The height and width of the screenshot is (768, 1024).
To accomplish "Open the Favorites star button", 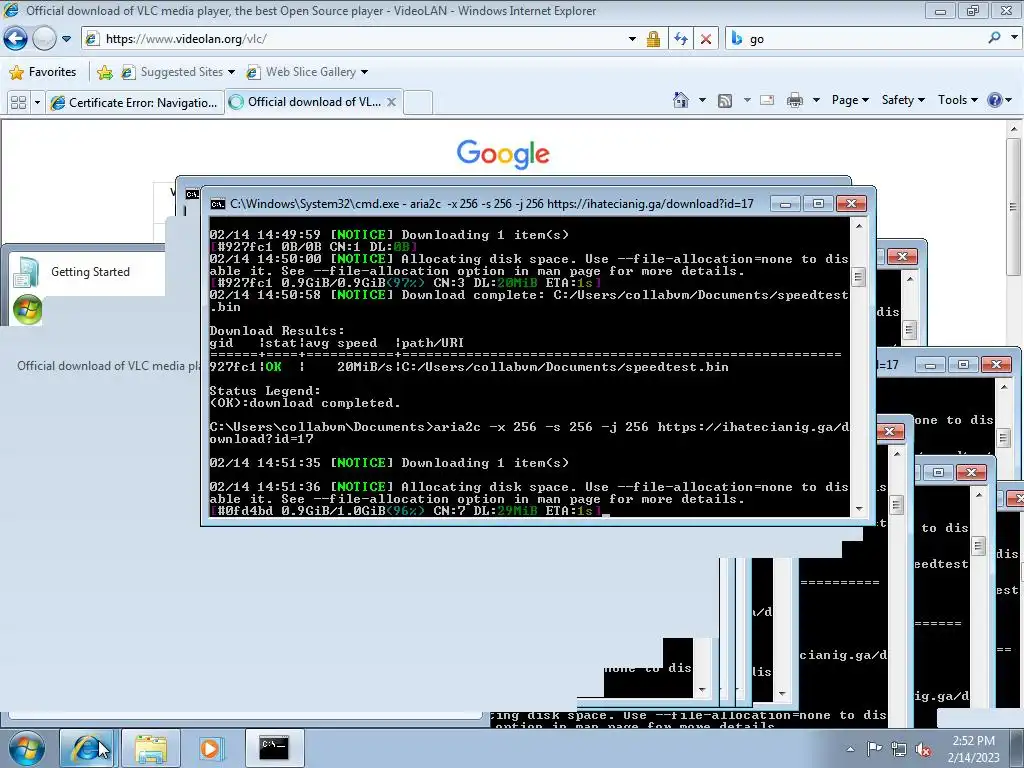I will (44, 72).
